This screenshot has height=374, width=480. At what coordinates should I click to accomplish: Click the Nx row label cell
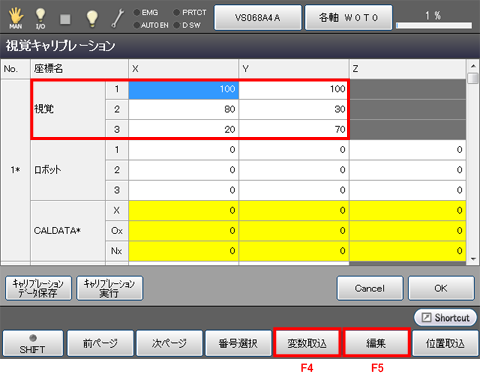tap(117, 251)
